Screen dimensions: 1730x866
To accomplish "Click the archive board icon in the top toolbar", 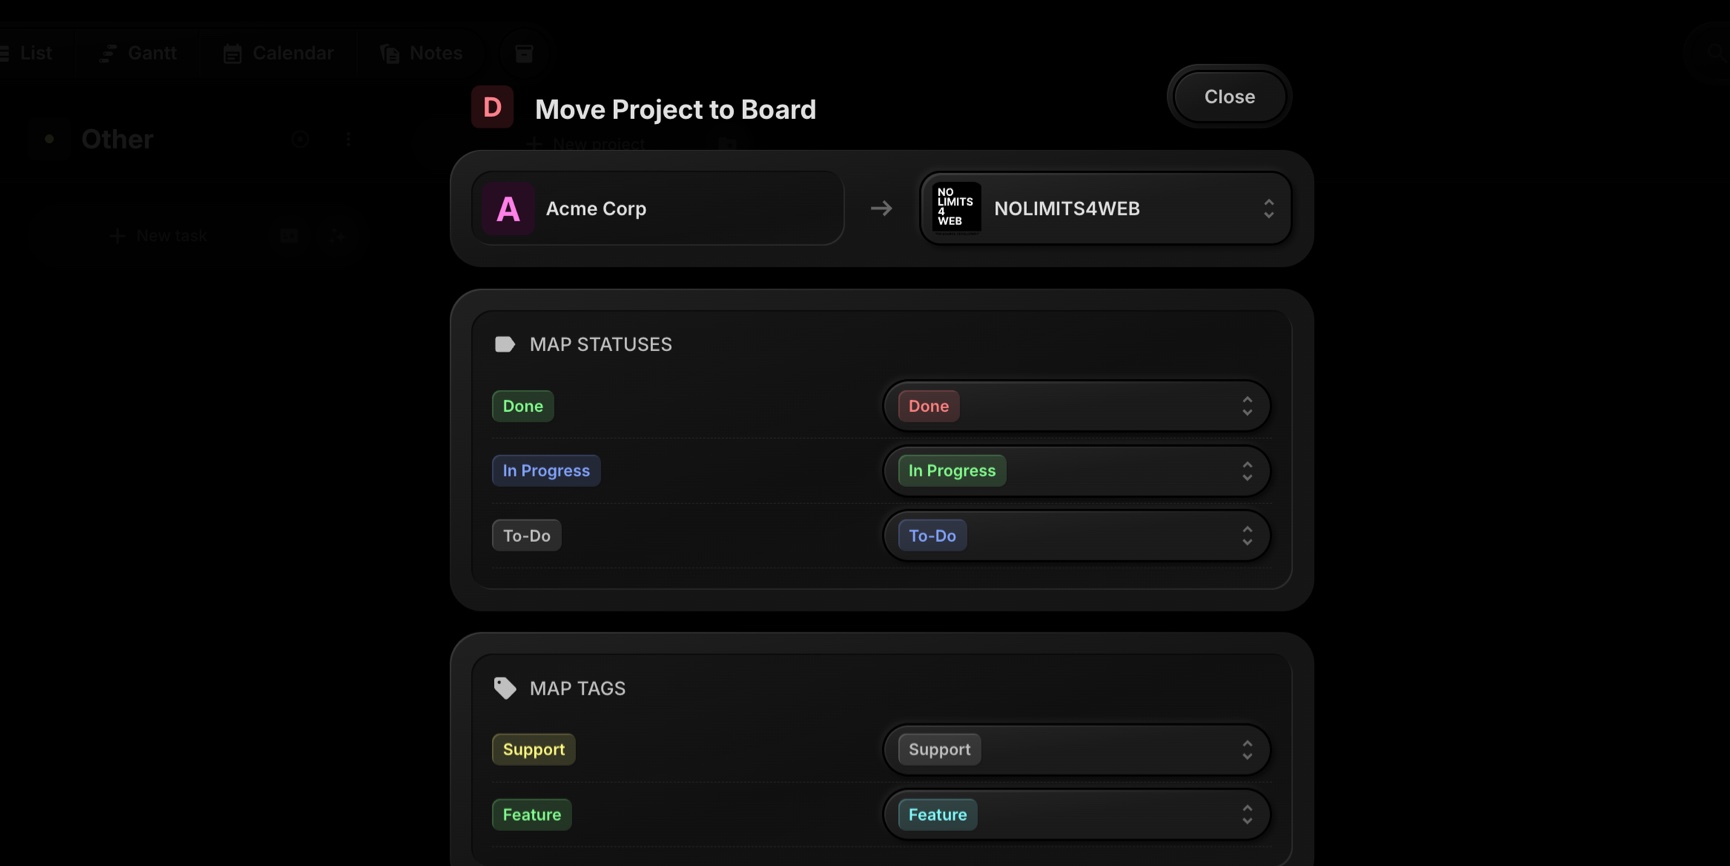I will [x=523, y=53].
